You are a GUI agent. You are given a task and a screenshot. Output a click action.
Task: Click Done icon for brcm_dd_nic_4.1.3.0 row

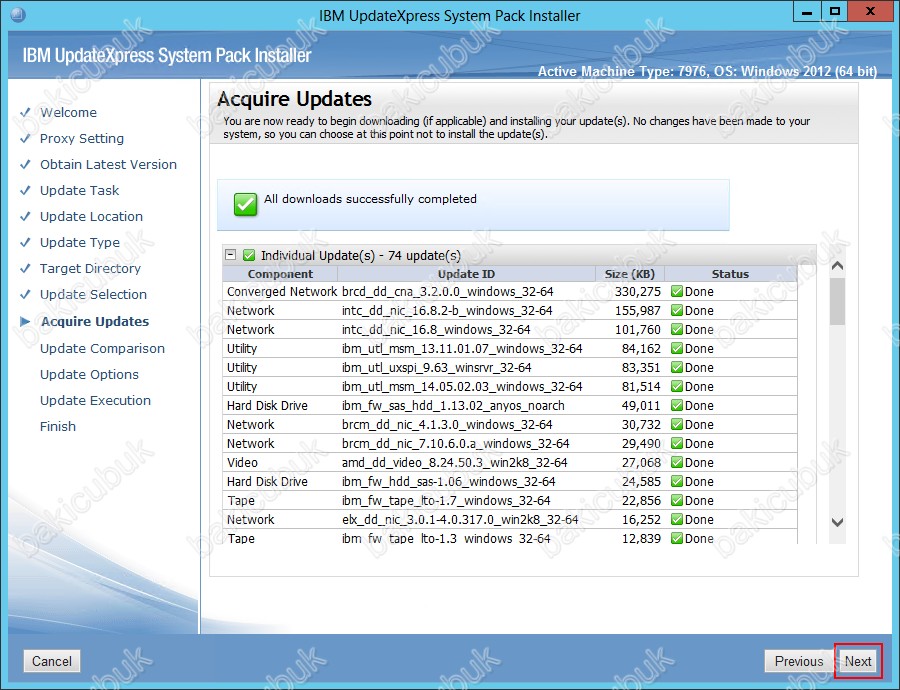pos(677,424)
